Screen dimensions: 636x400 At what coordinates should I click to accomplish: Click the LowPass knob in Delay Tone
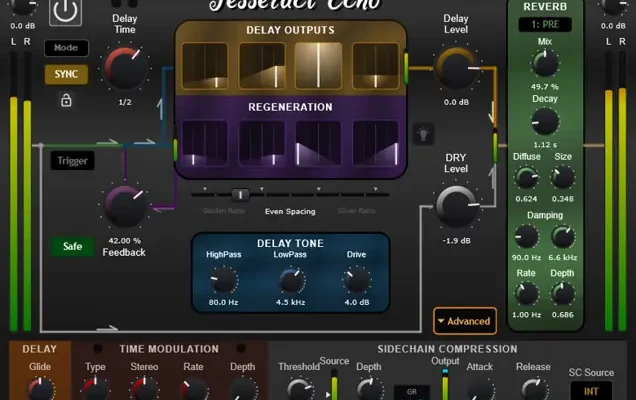tap(290, 280)
